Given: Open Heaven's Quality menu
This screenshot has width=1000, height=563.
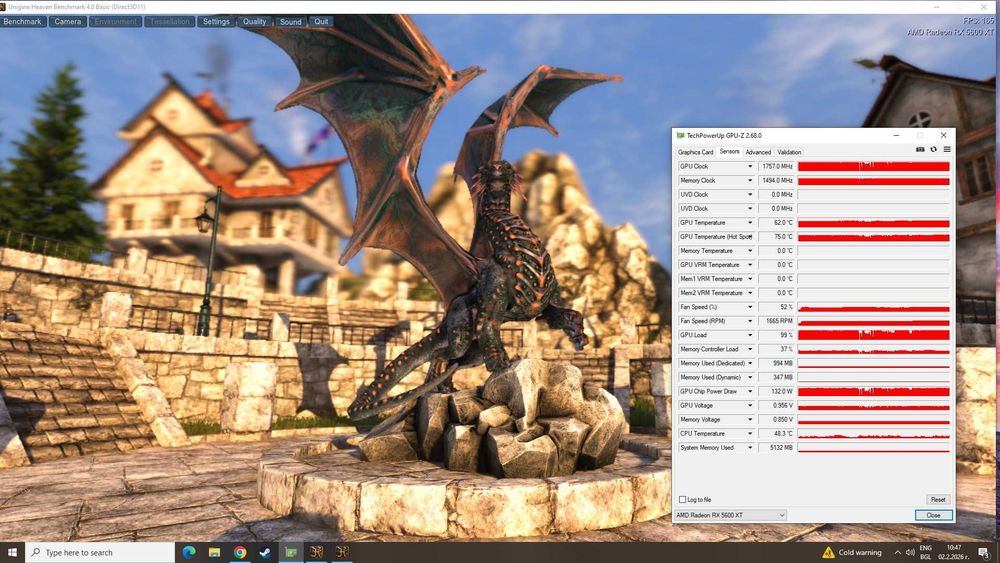Looking at the screenshot, I should [254, 21].
